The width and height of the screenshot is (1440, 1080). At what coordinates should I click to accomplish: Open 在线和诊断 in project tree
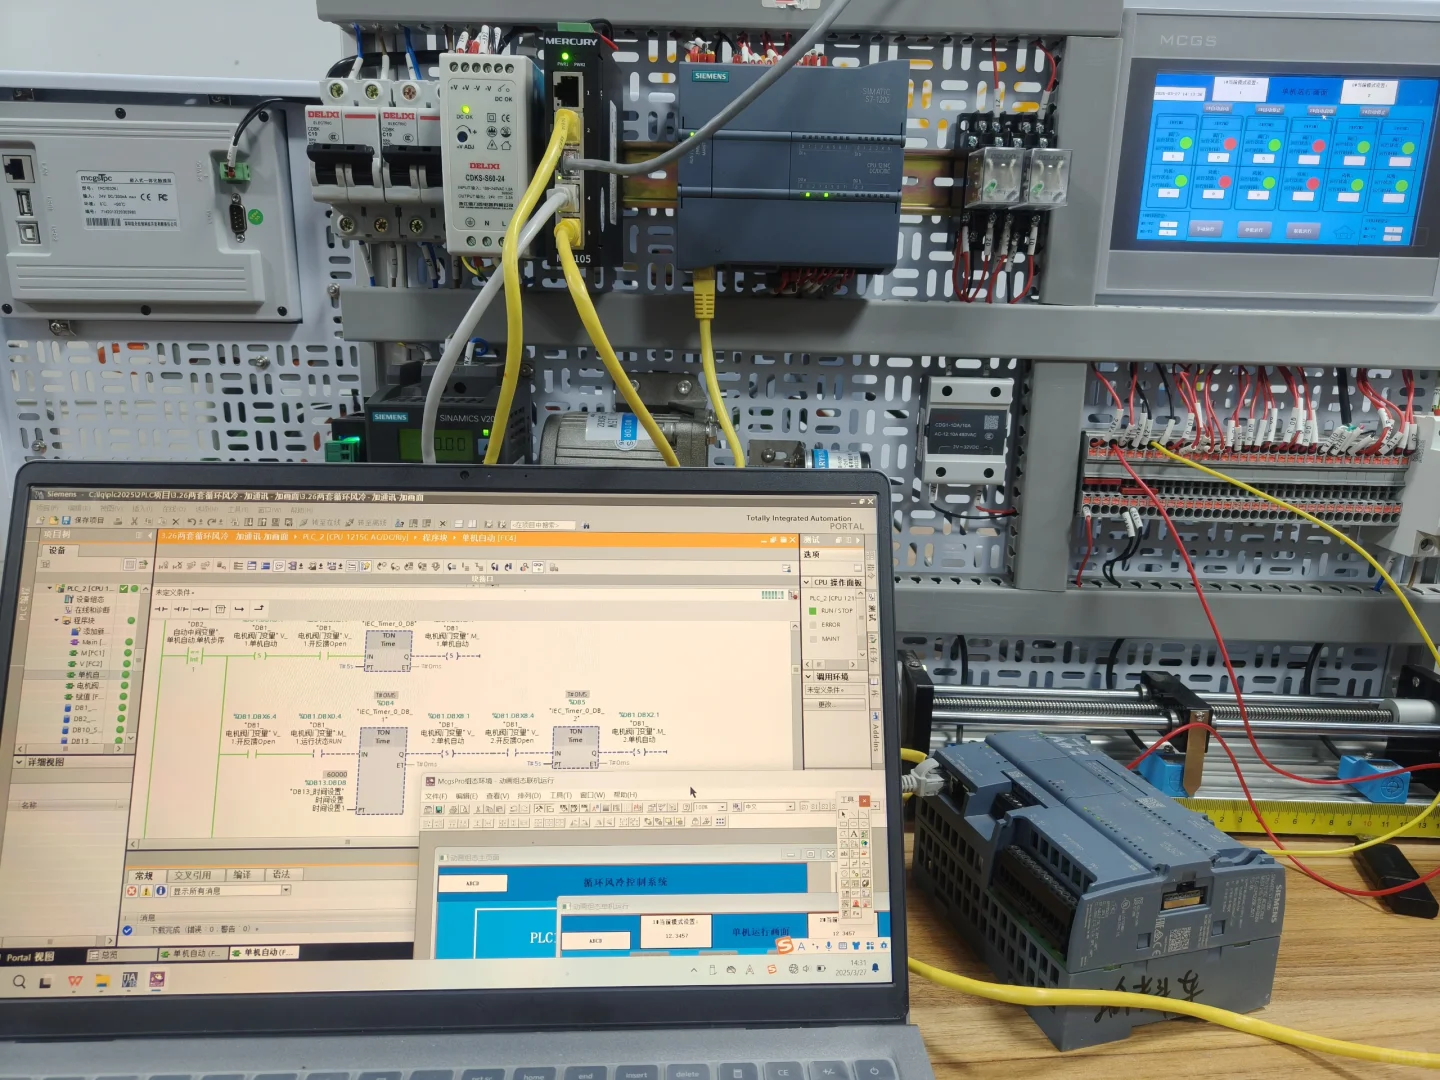click(x=86, y=610)
